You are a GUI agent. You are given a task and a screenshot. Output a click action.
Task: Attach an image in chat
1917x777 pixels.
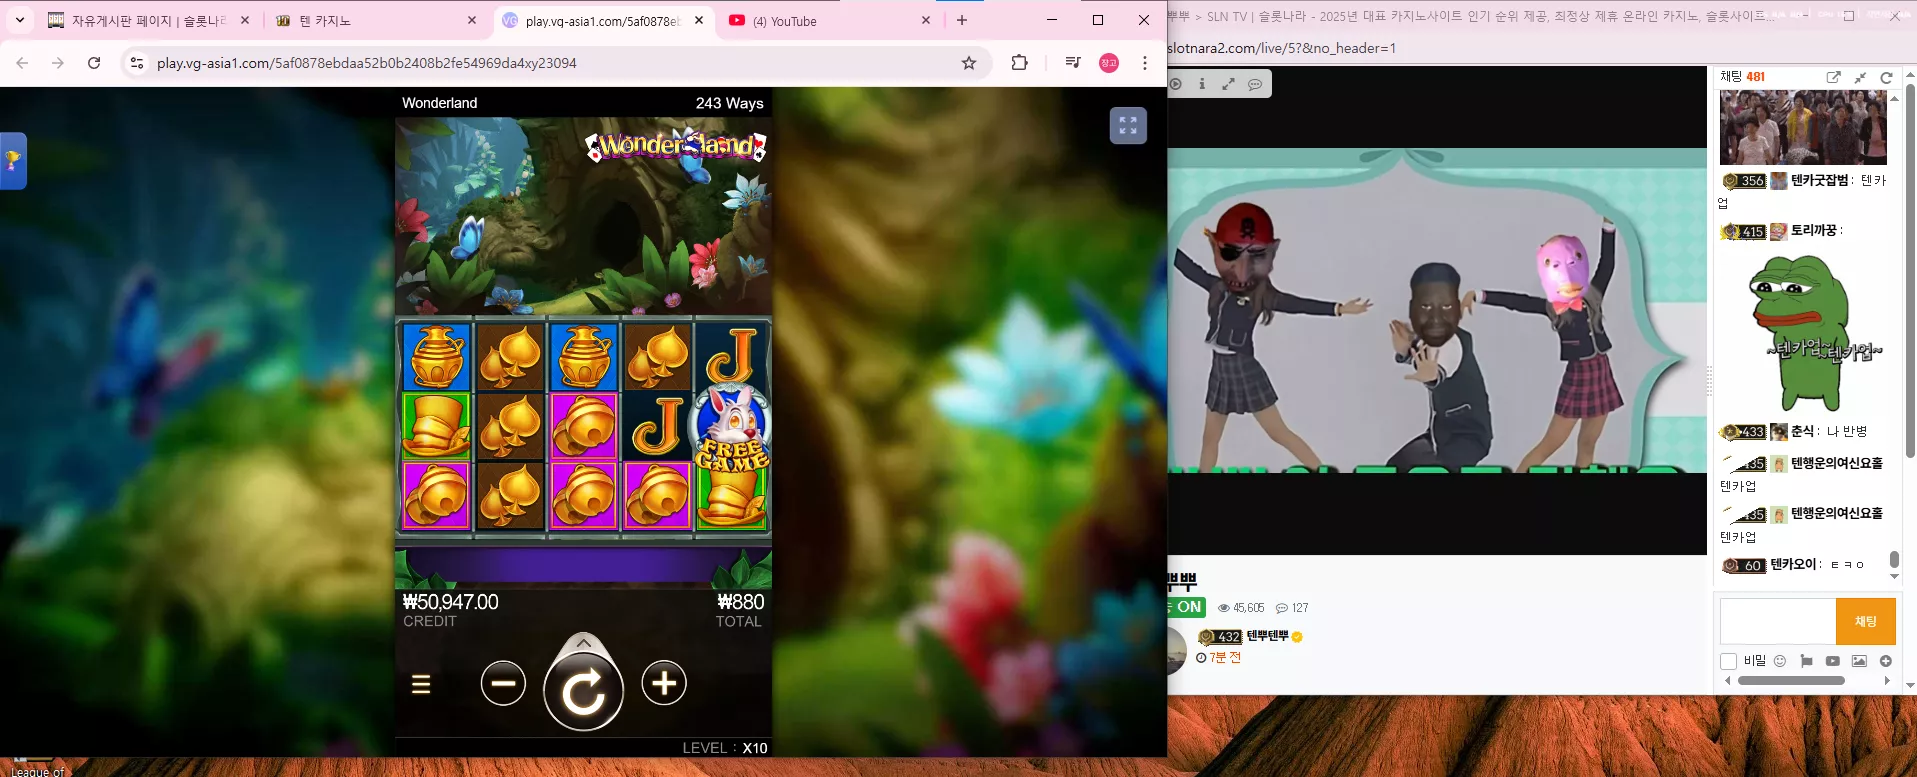coord(1859,661)
